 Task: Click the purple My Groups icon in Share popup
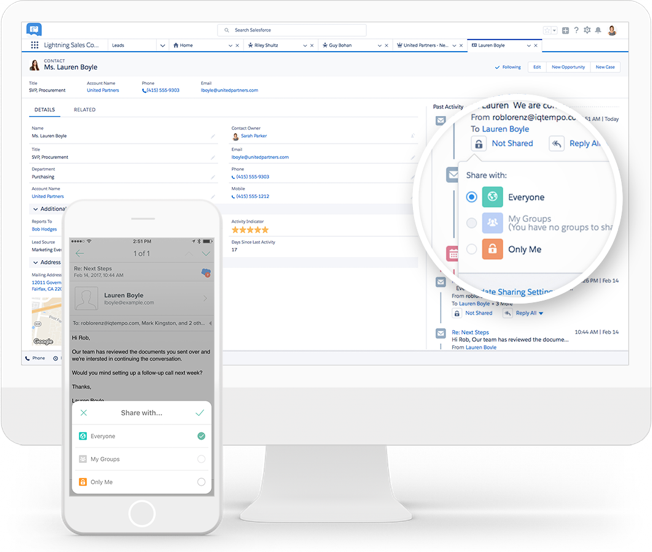(492, 223)
